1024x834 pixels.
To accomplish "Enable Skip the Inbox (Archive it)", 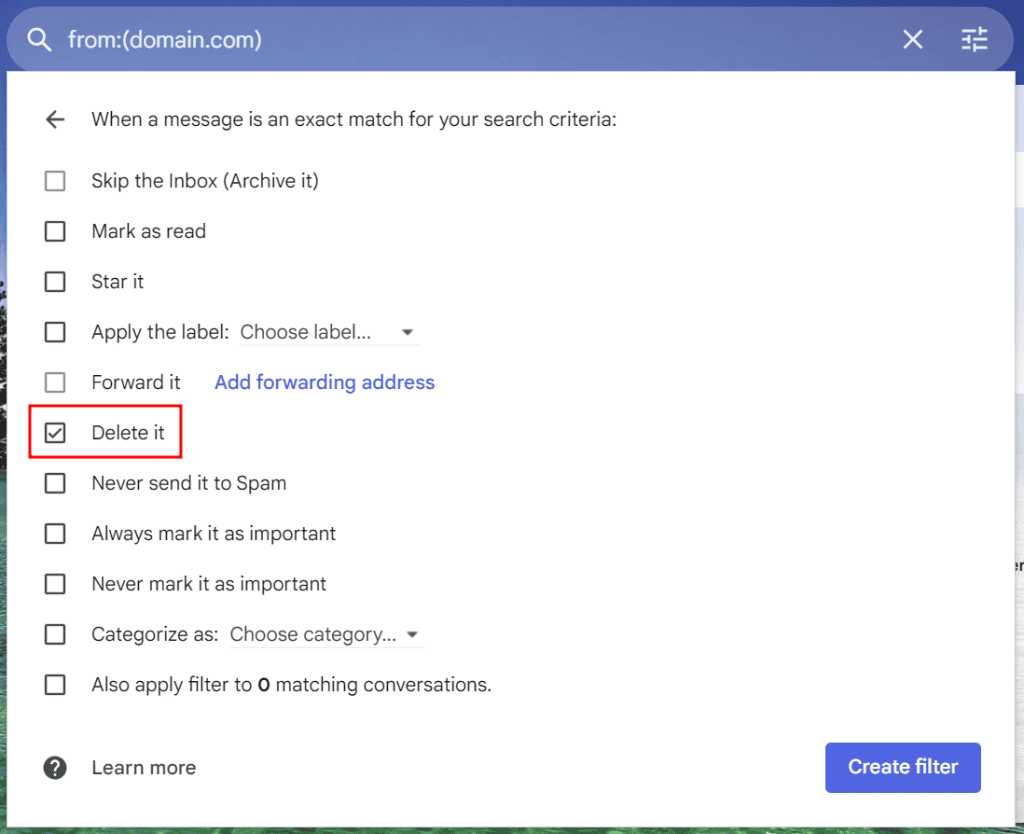I will click(55, 181).
